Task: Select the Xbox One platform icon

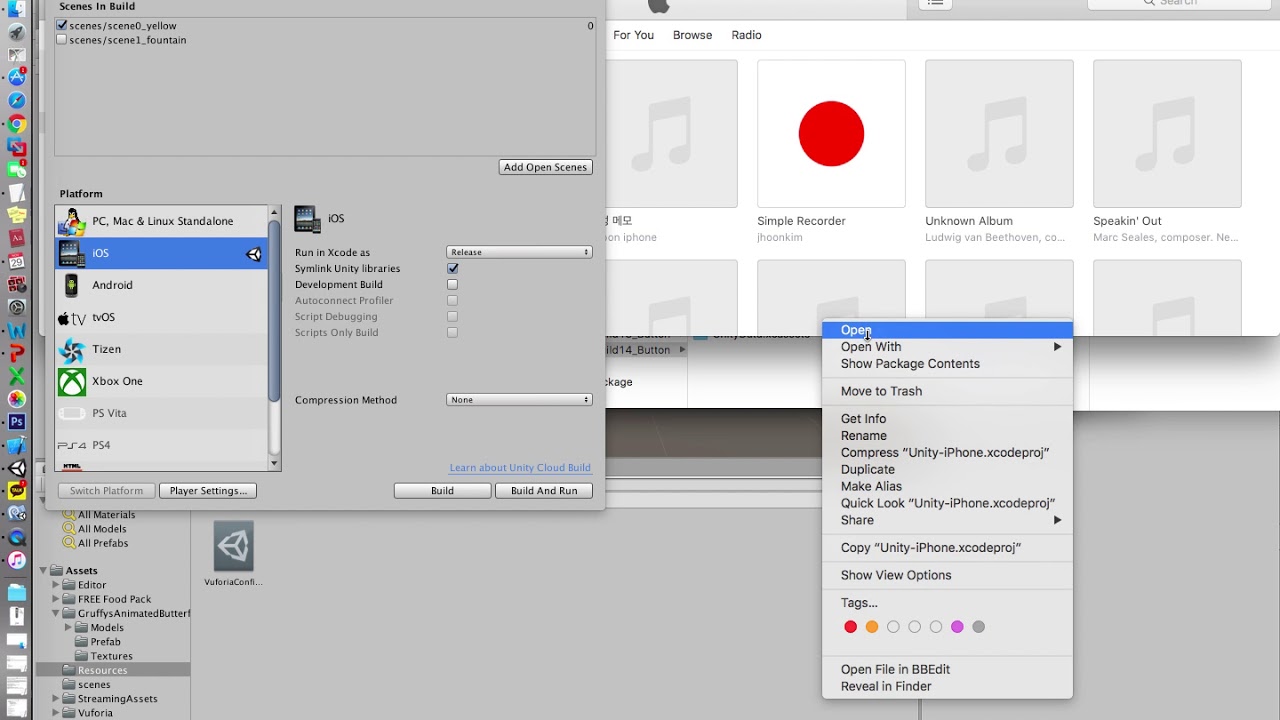Action: click(72, 381)
